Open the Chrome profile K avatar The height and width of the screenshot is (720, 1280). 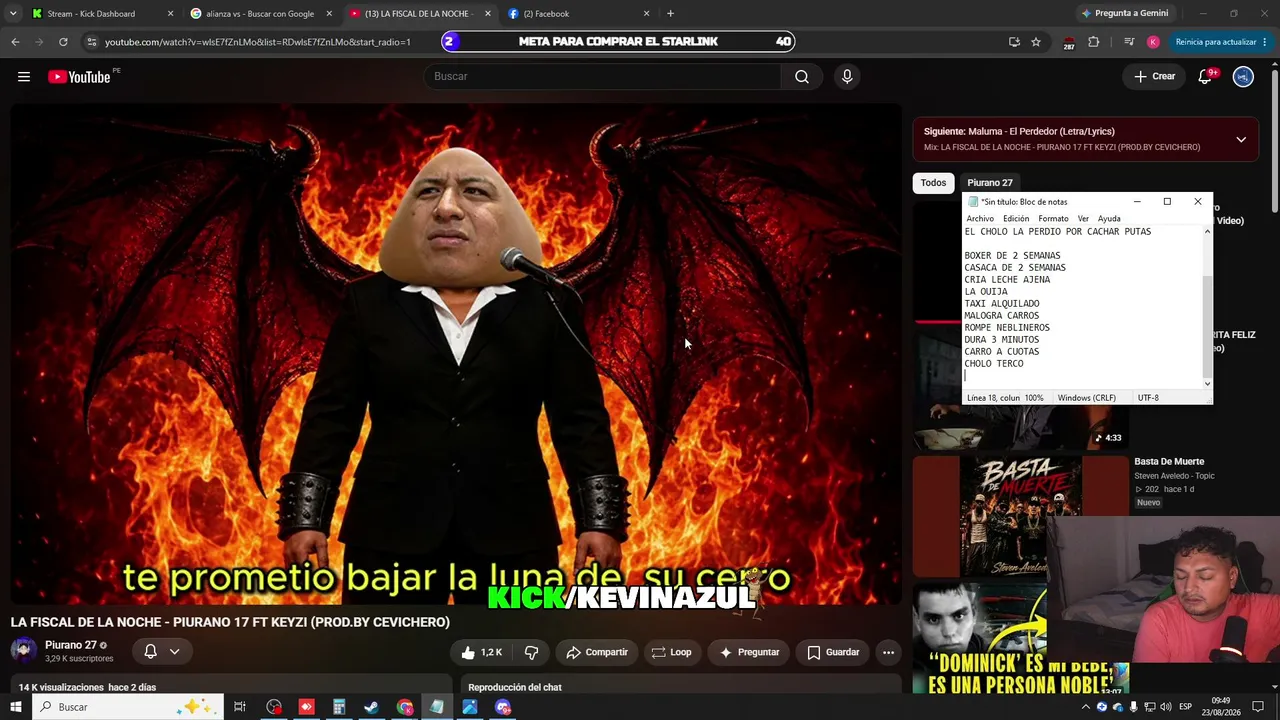[1153, 42]
